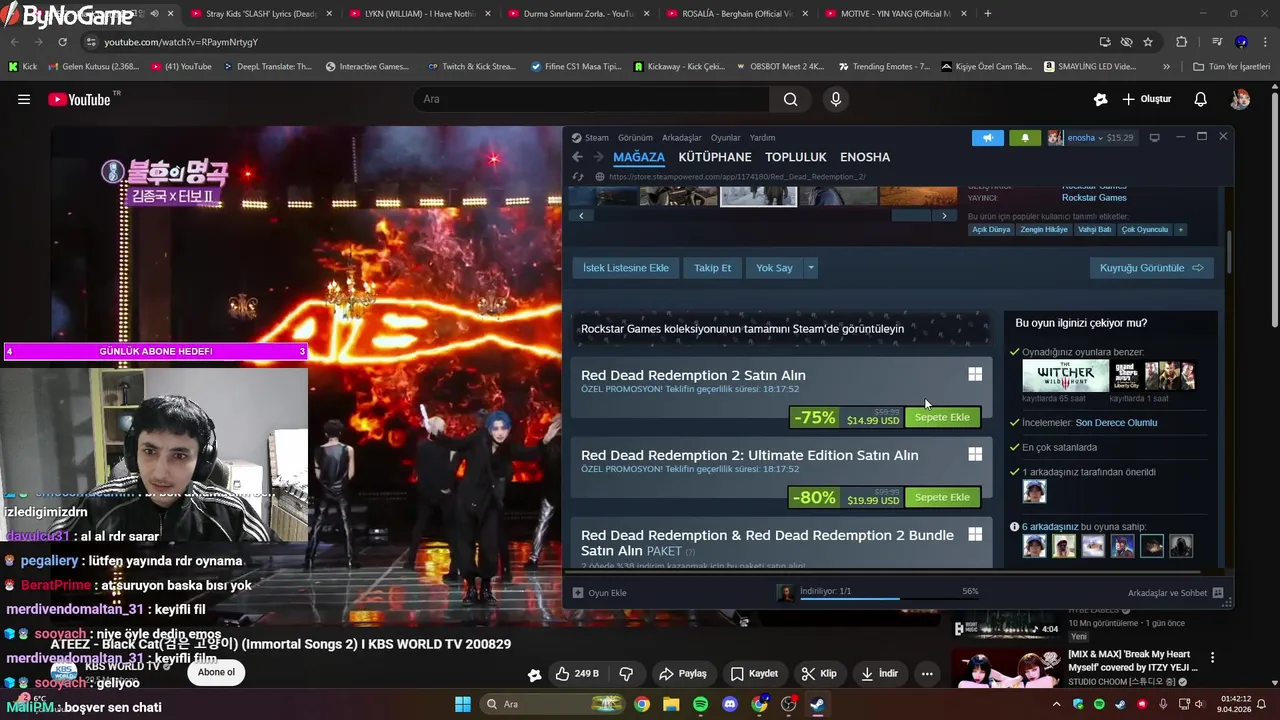Viewport: 1280px width, 720px height.
Task: Add Ultimate Edition to cart (Sepete Ekle)
Action: pos(942,497)
